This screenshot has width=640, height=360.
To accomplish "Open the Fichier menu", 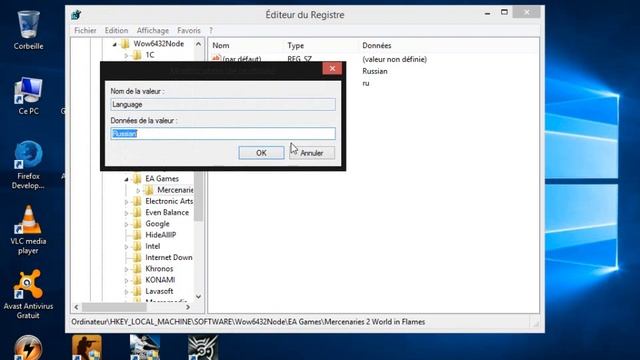I will point(85,31).
